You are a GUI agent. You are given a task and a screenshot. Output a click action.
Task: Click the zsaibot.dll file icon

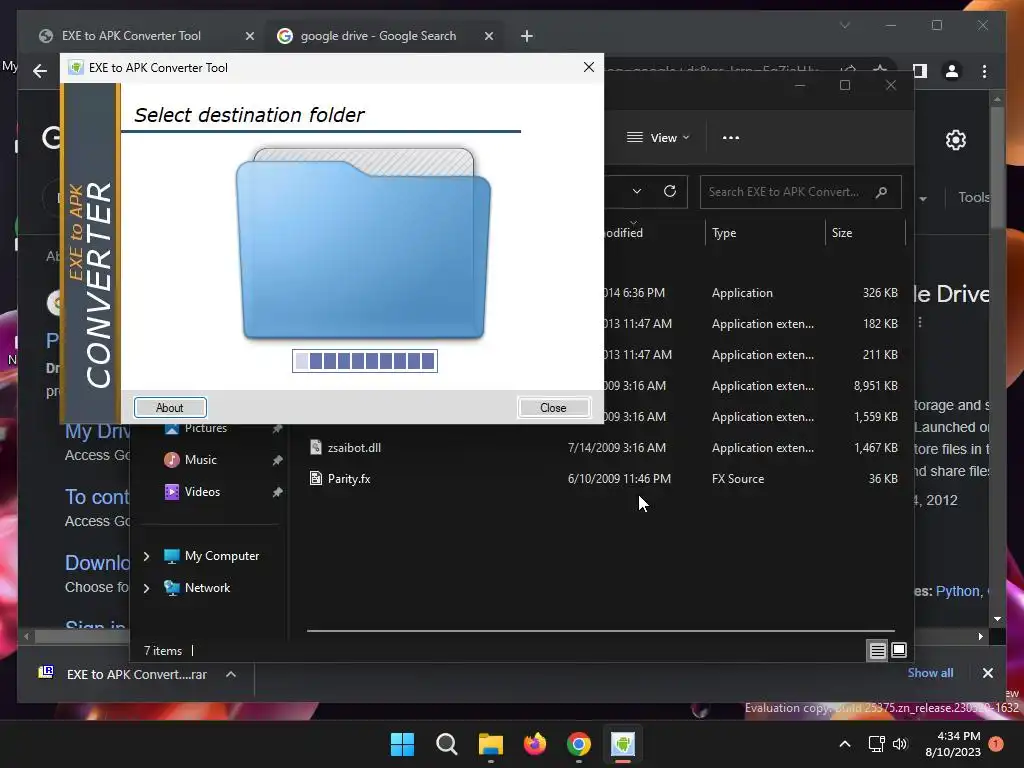pos(315,447)
